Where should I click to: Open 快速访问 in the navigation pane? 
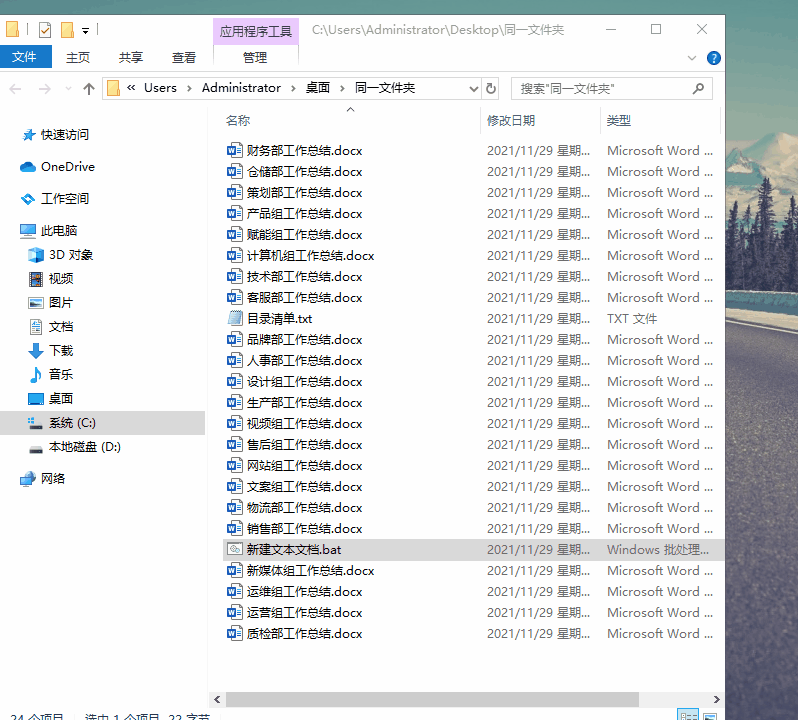pyautogui.click(x=65, y=135)
